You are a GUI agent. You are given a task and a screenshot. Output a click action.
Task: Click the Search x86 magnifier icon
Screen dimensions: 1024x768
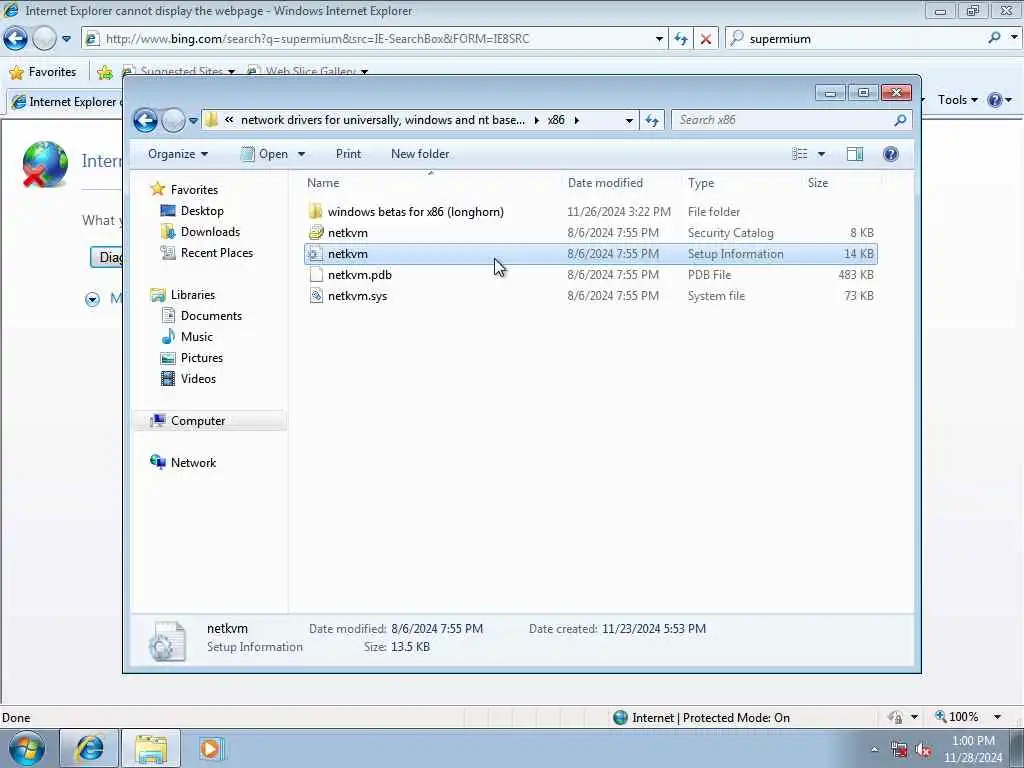(x=901, y=120)
